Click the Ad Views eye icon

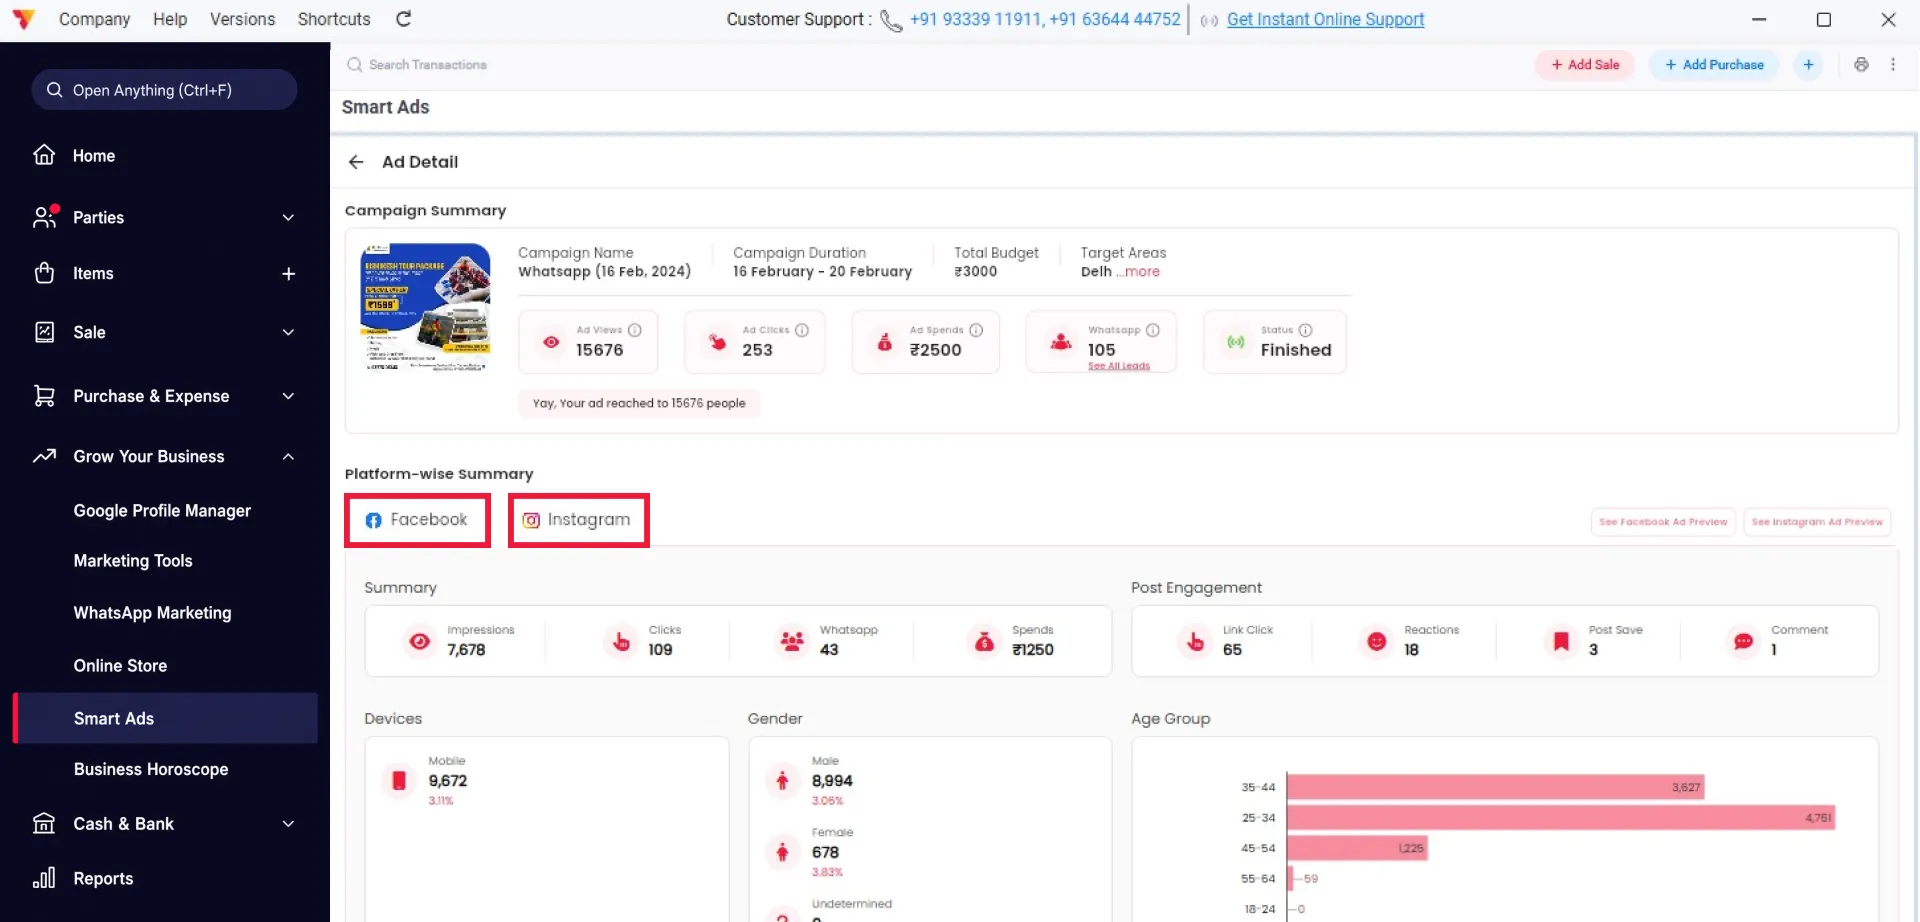coord(551,342)
